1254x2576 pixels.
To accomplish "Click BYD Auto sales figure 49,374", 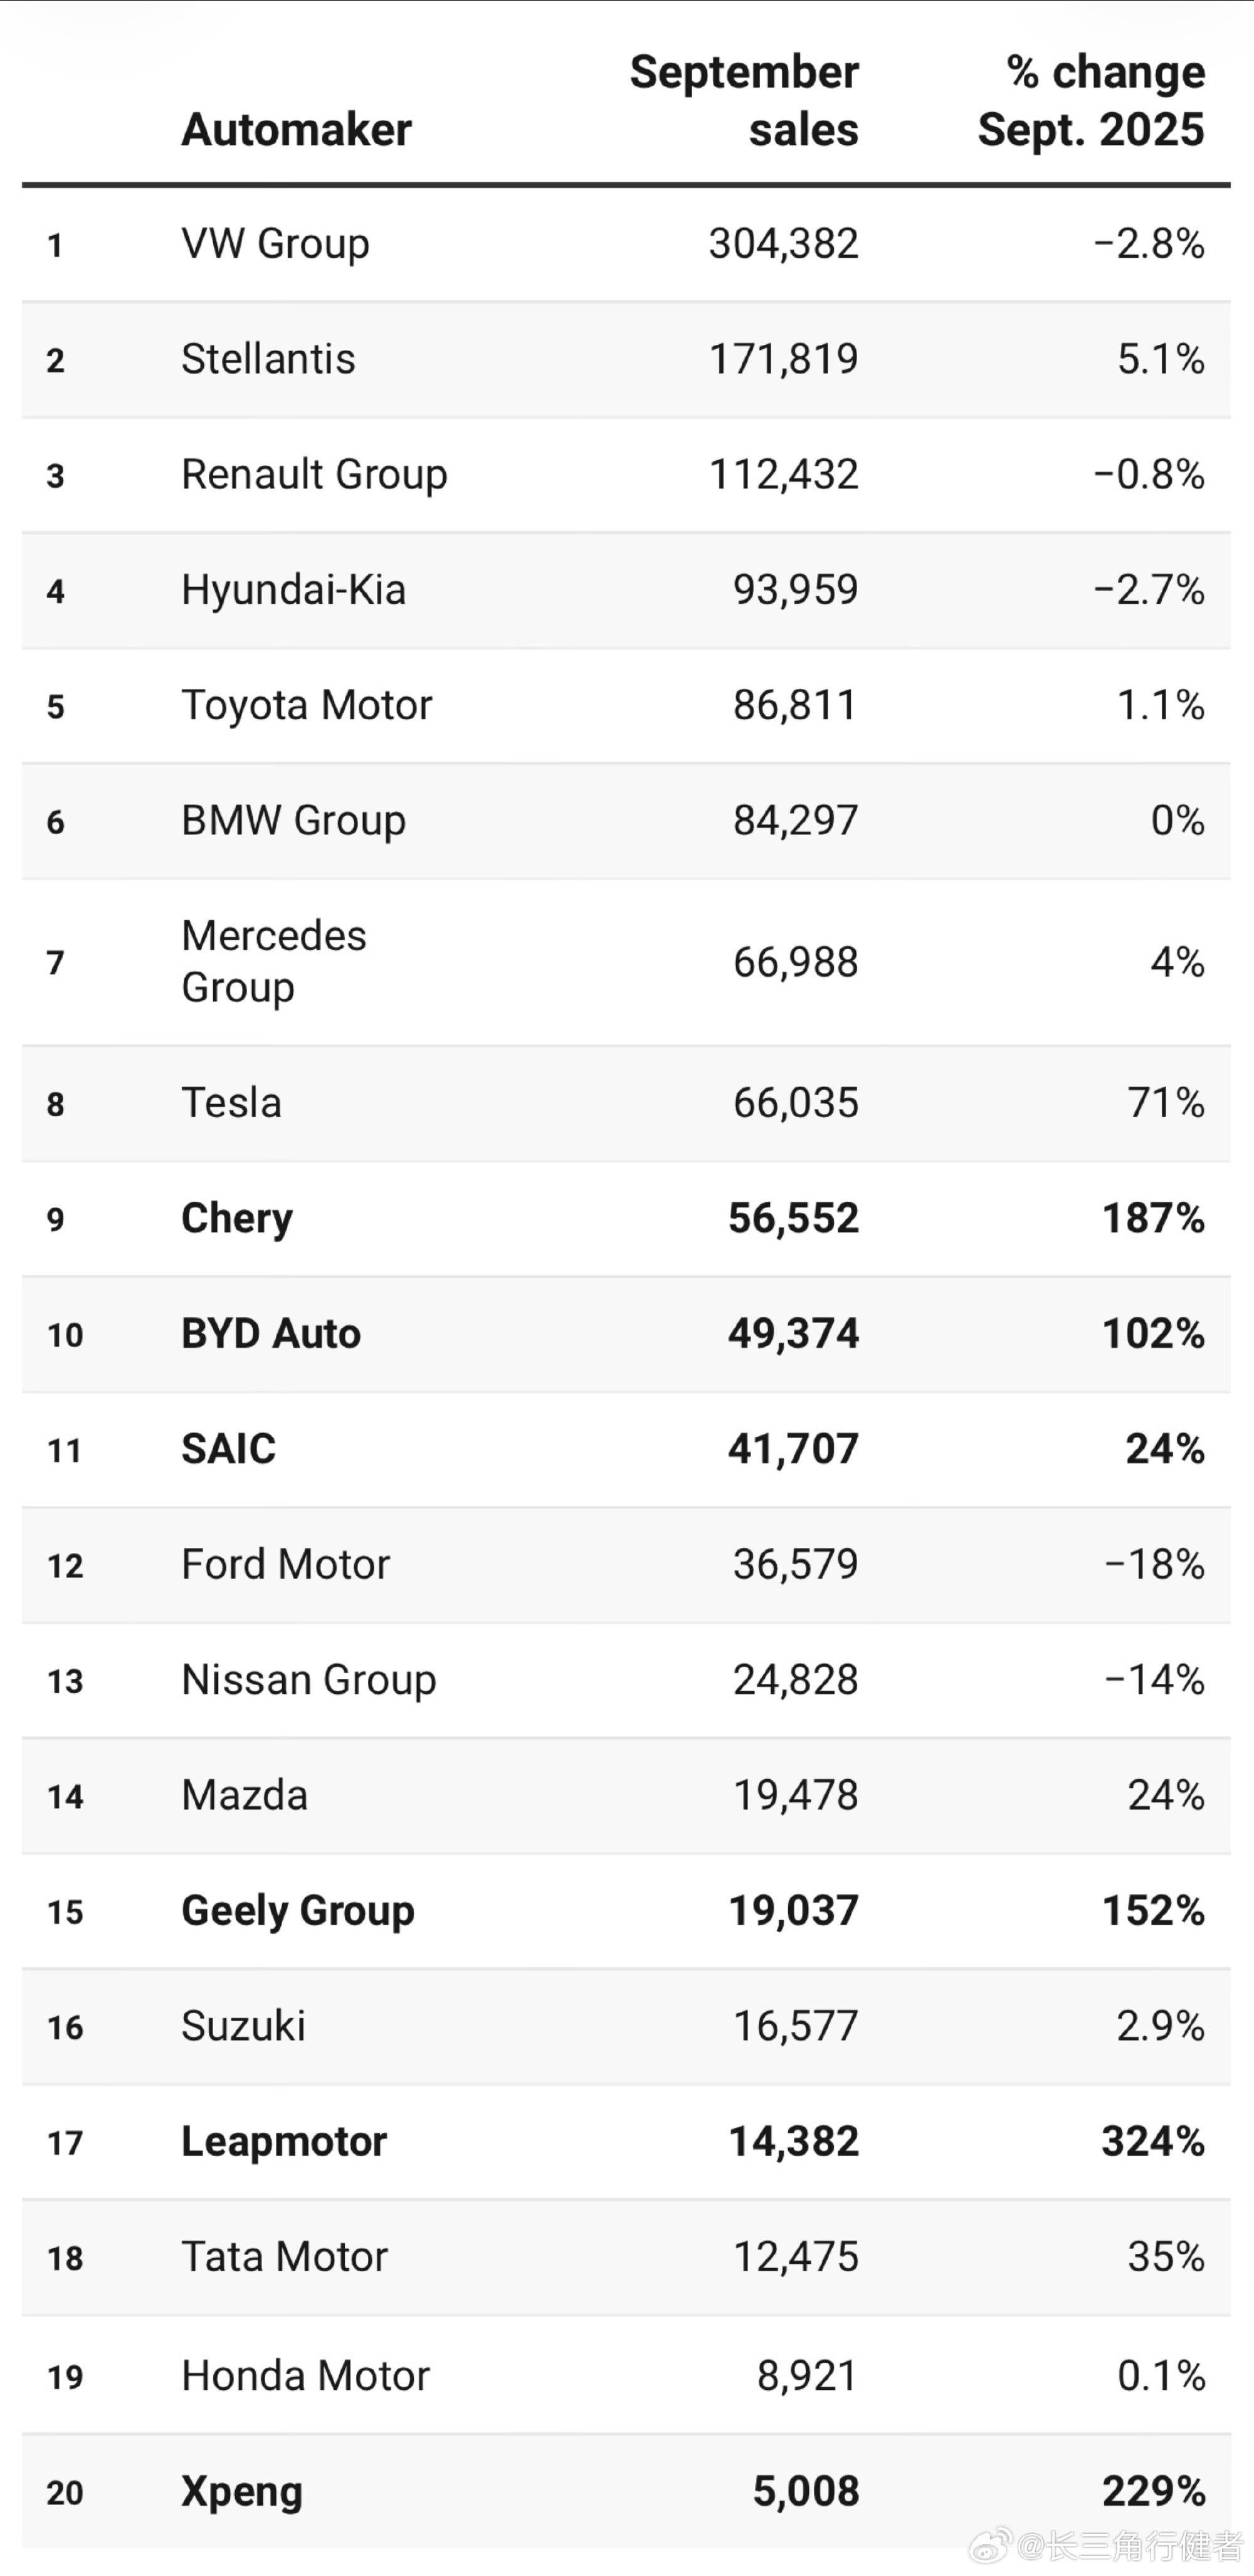I will [x=793, y=1334].
